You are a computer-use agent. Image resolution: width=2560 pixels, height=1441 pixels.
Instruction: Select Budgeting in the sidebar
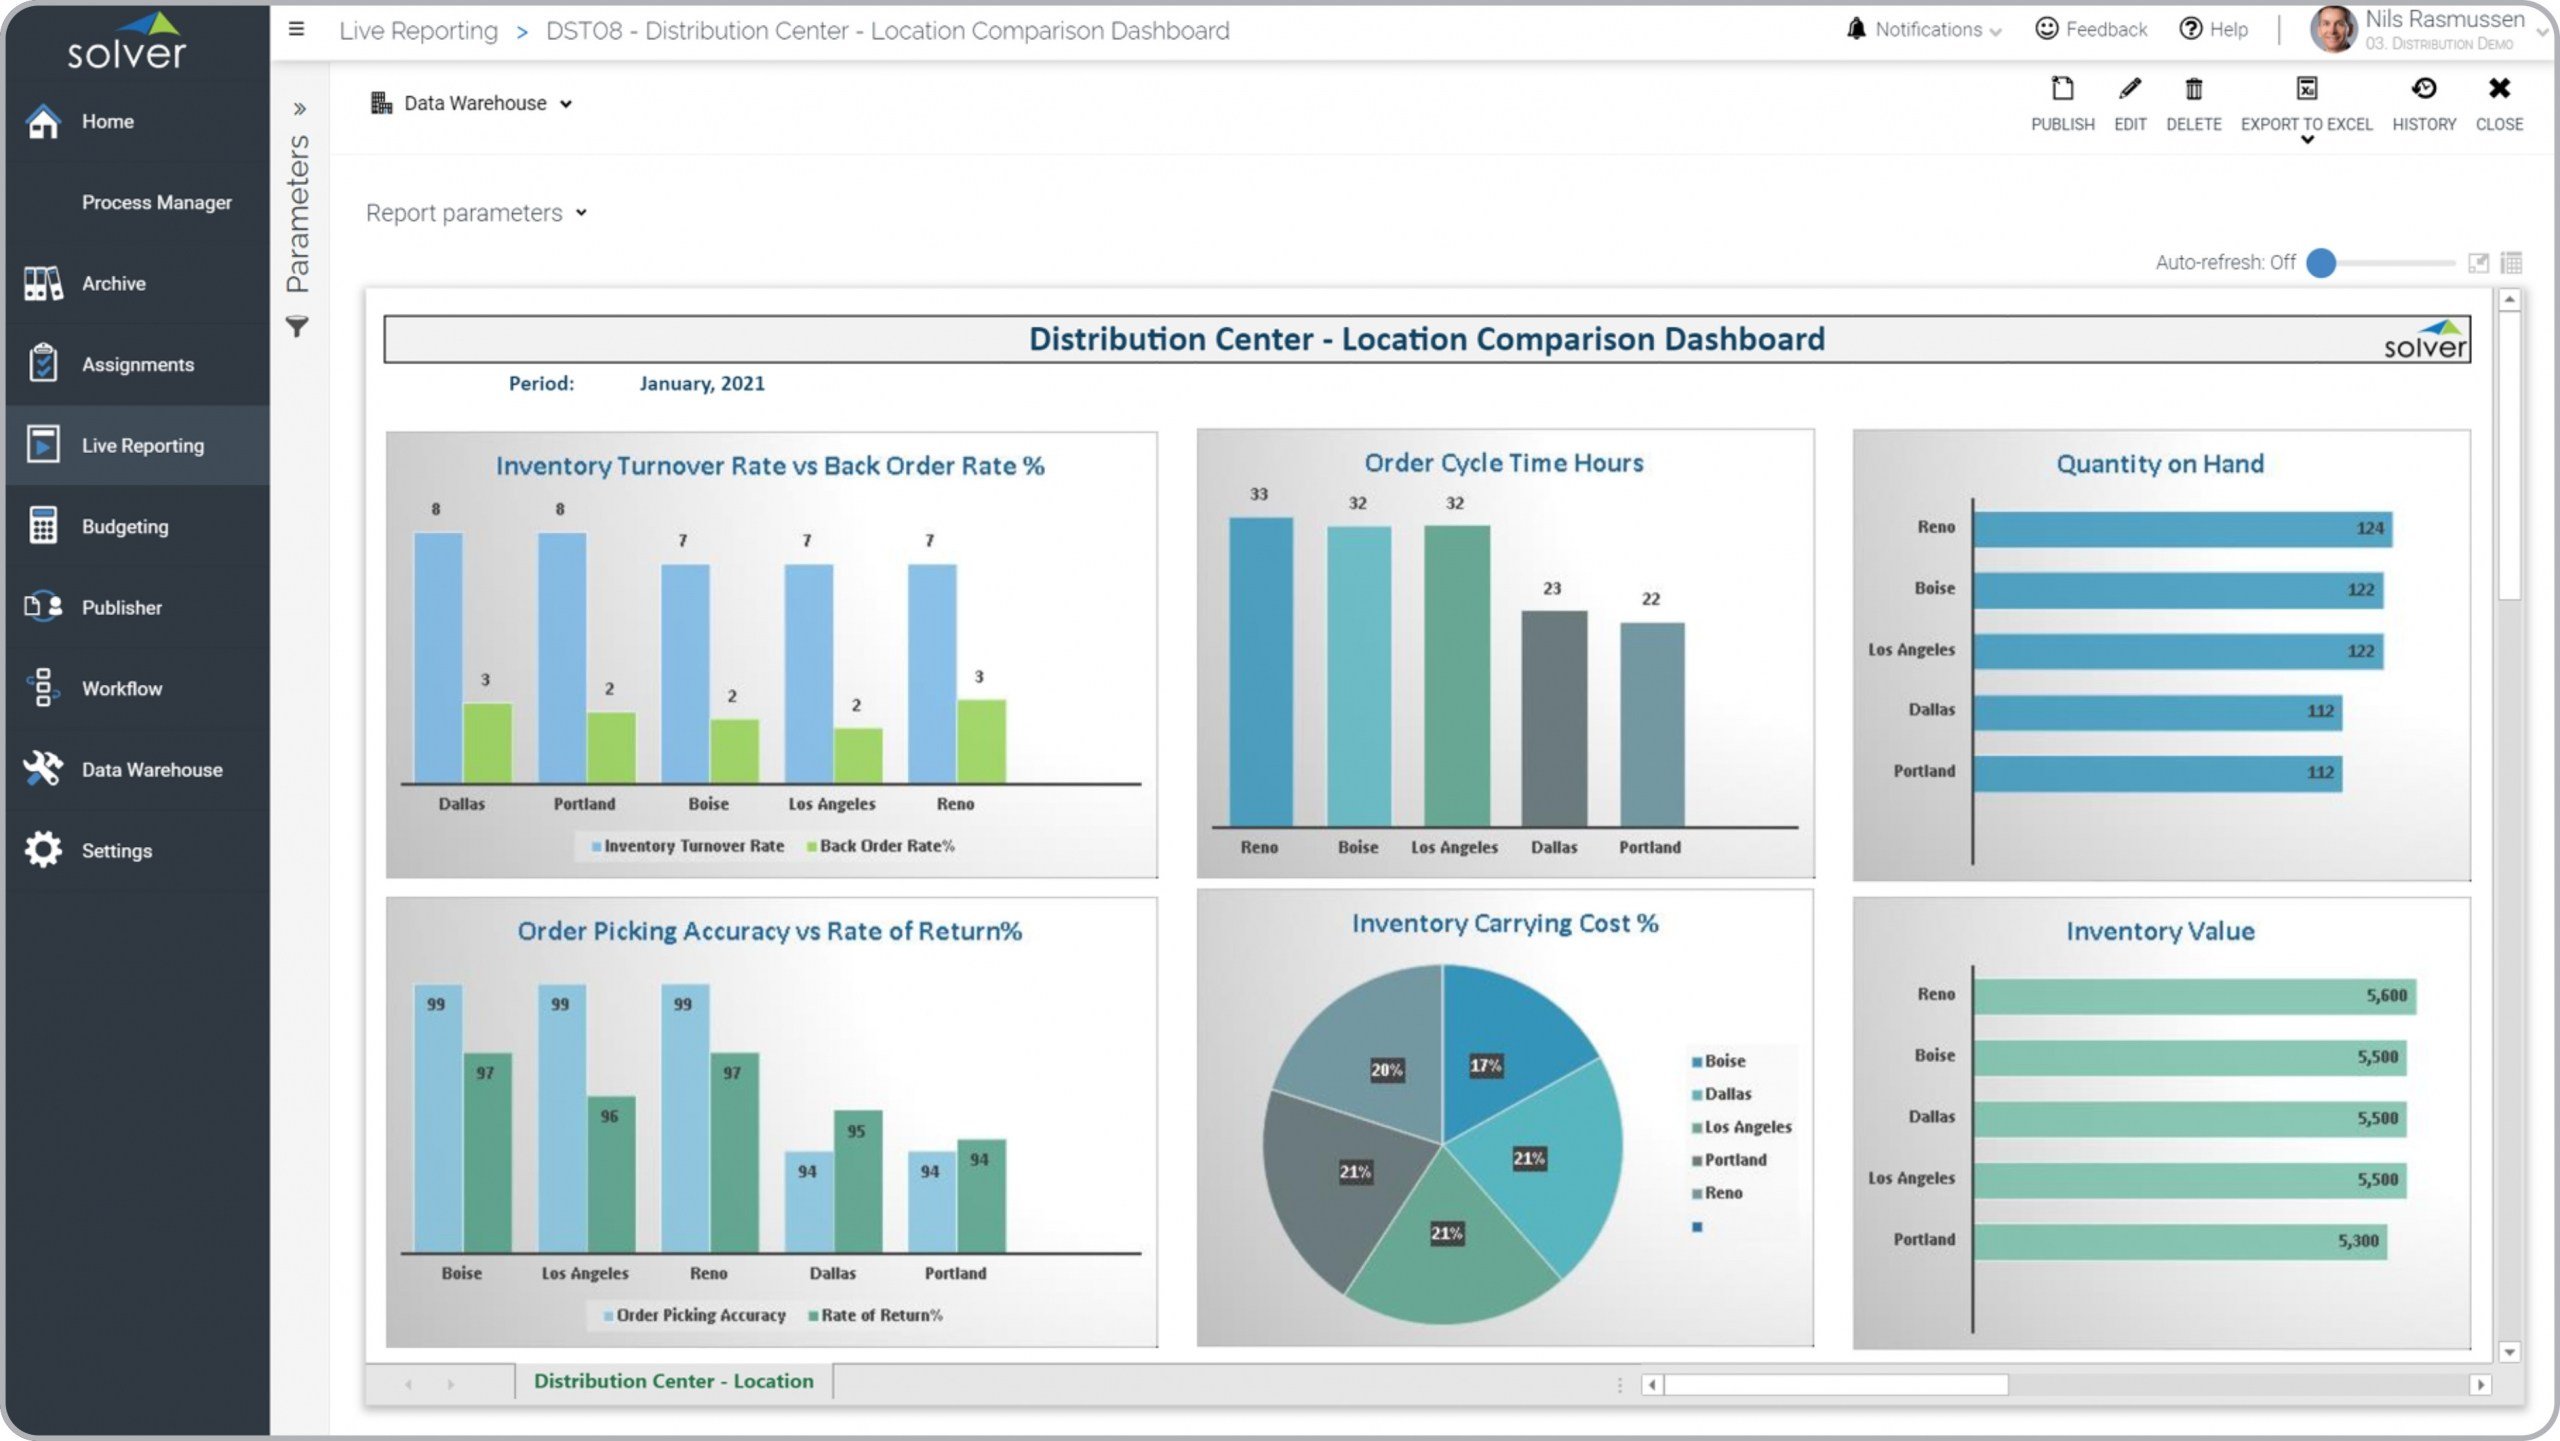[125, 527]
